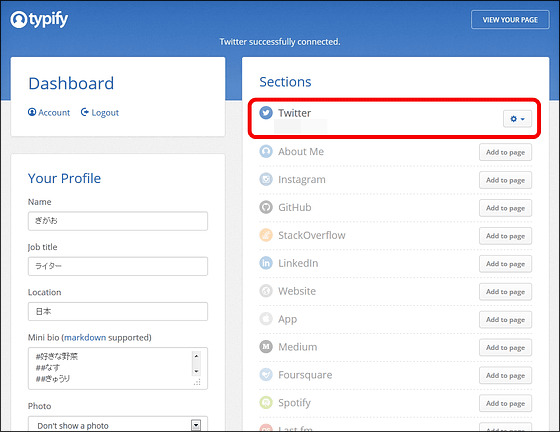Screen dimensions: 560x432
Task: Open View Your Page button
Action: pos(510,20)
